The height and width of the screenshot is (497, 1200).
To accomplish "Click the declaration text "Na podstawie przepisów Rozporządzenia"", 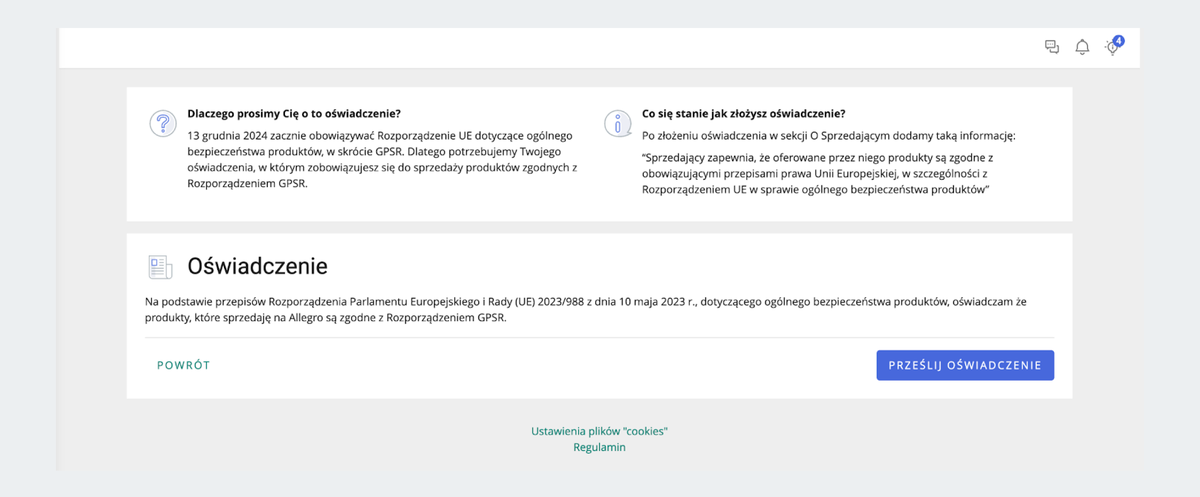I will click(586, 309).
